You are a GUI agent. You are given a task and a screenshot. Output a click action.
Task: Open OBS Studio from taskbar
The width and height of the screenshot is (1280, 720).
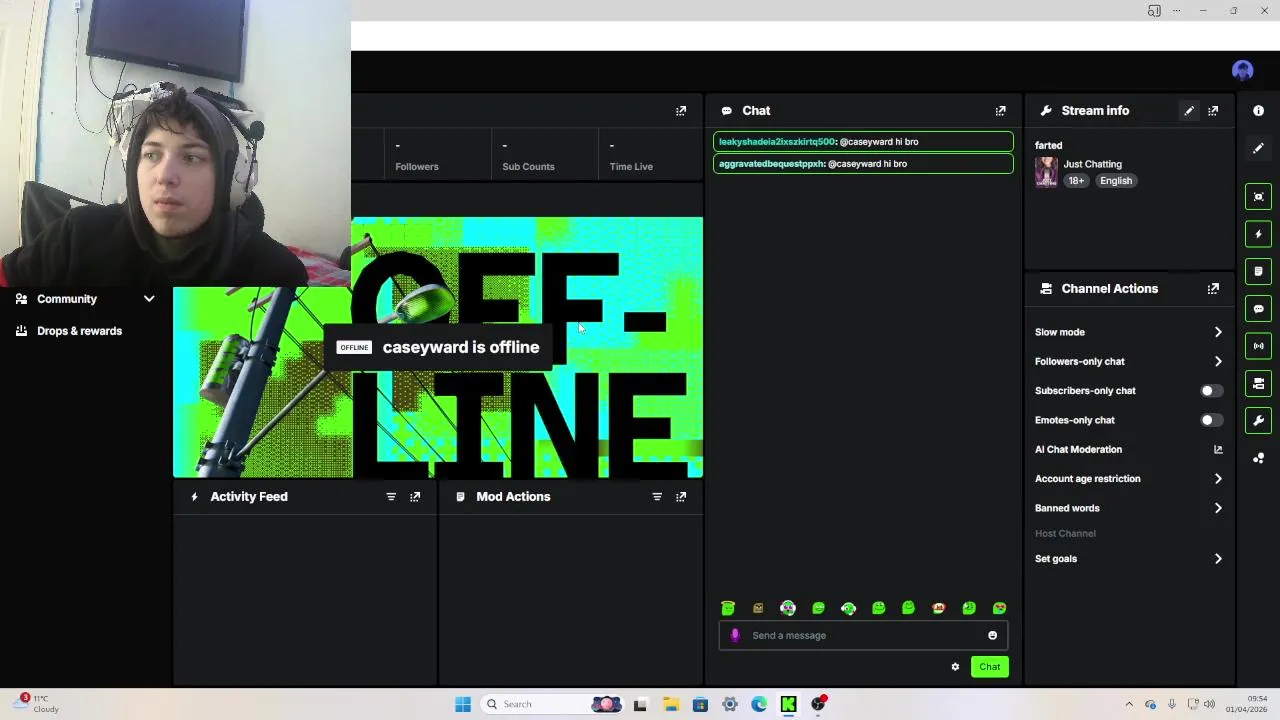coord(818,705)
